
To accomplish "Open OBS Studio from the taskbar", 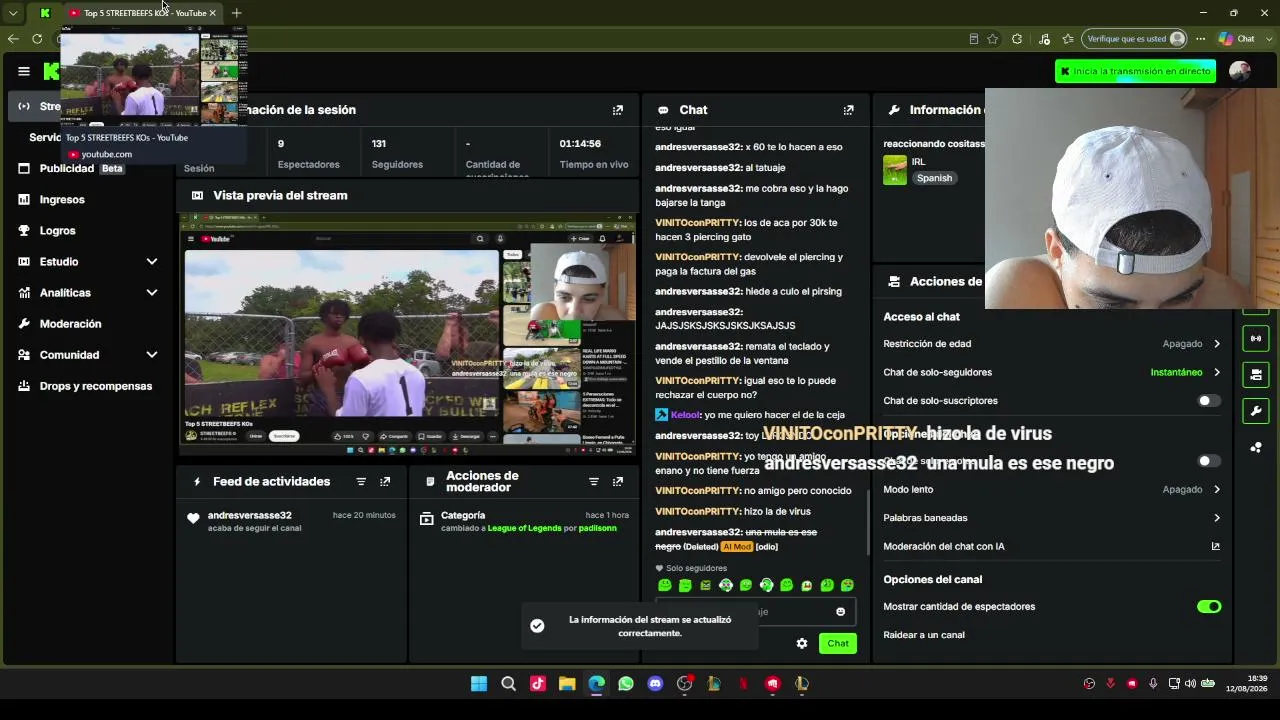I will [684, 684].
